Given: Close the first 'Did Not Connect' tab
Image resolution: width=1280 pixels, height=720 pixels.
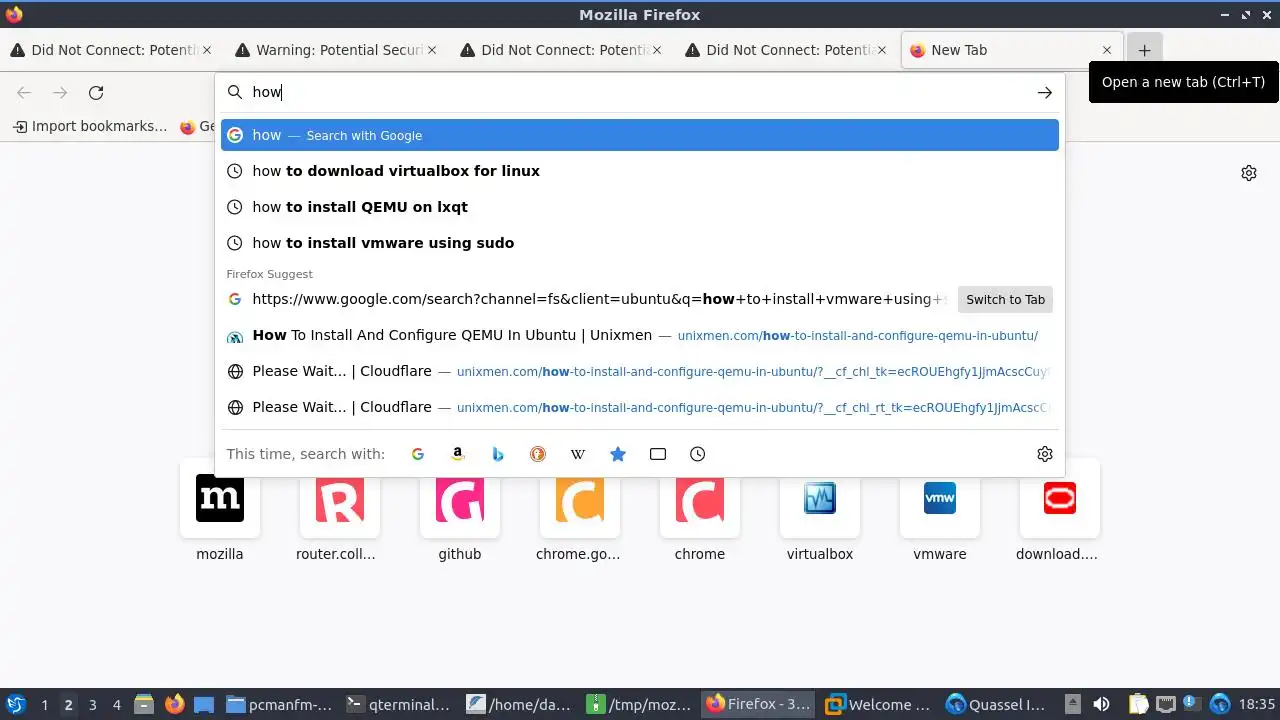Looking at the screenshot, I should coord(207,50).
